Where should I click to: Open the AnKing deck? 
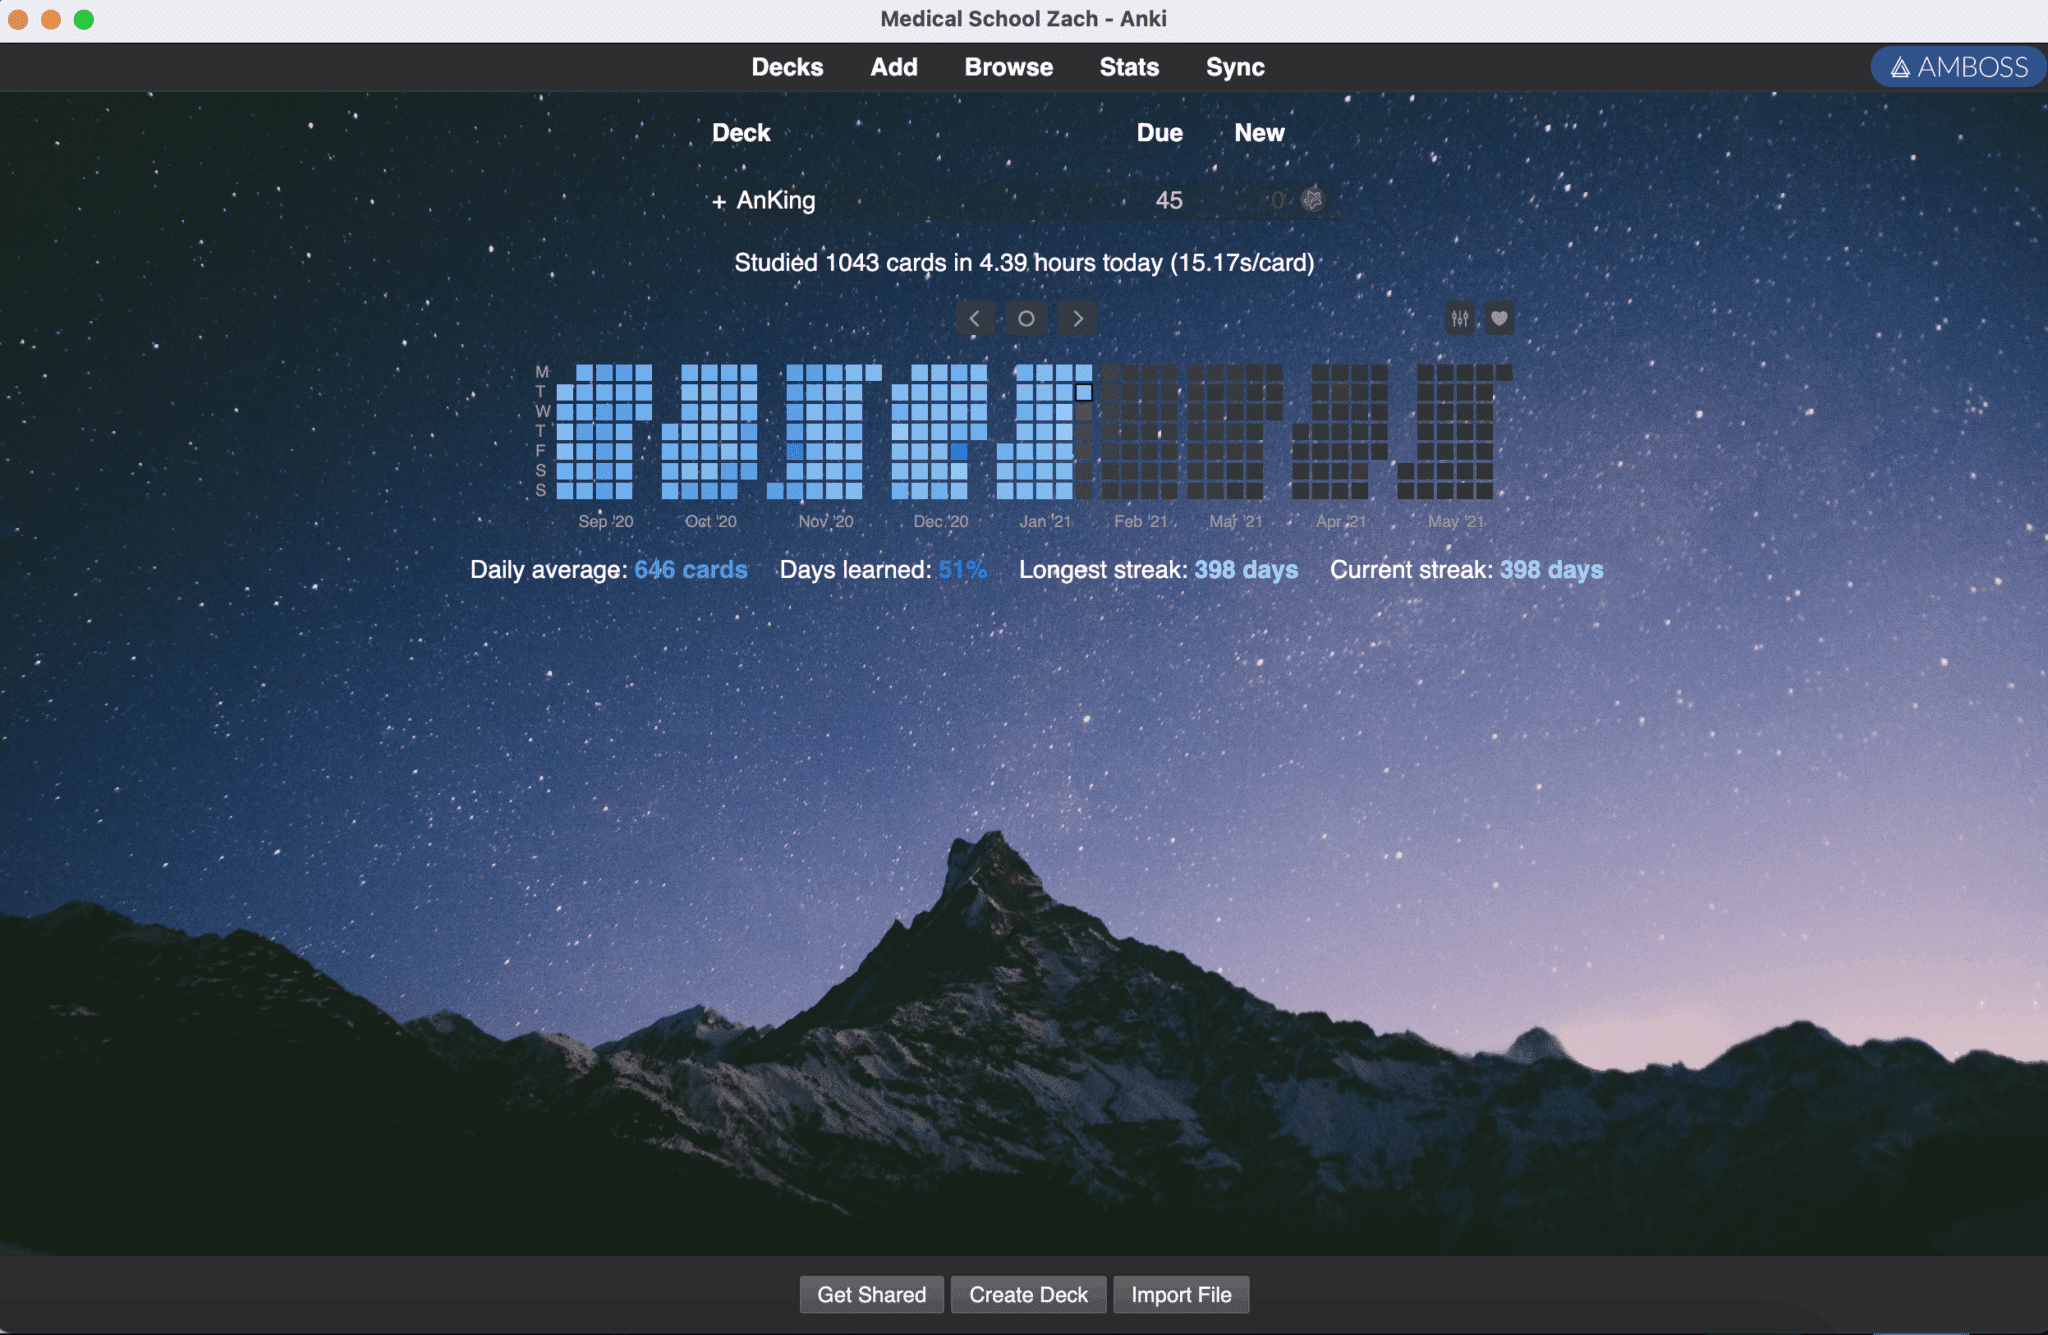pyautogui.click(x=776, y=200)
